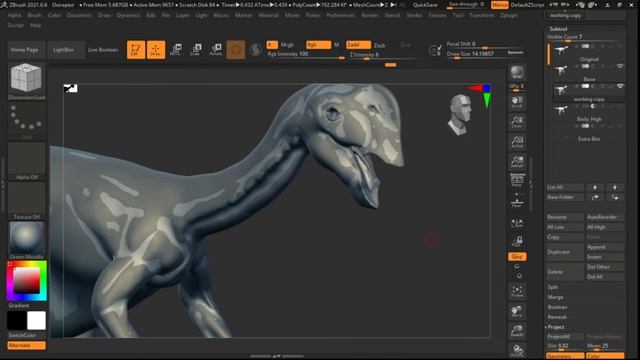This screenshot has width=640, height=360.
Task: Toggle the Zsub mode
Action: point(380,45)
